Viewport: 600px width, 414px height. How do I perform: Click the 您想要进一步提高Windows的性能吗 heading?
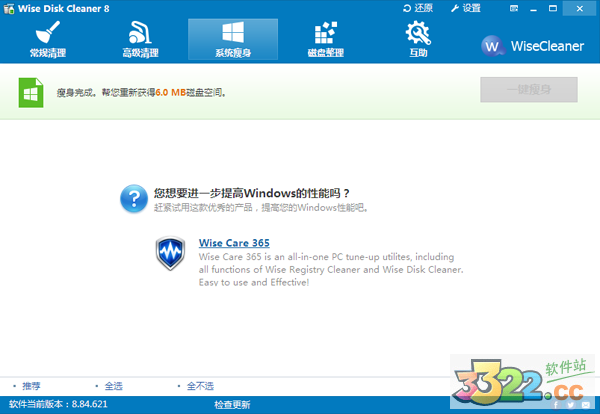pyautogui.click(x=251, y=193)
